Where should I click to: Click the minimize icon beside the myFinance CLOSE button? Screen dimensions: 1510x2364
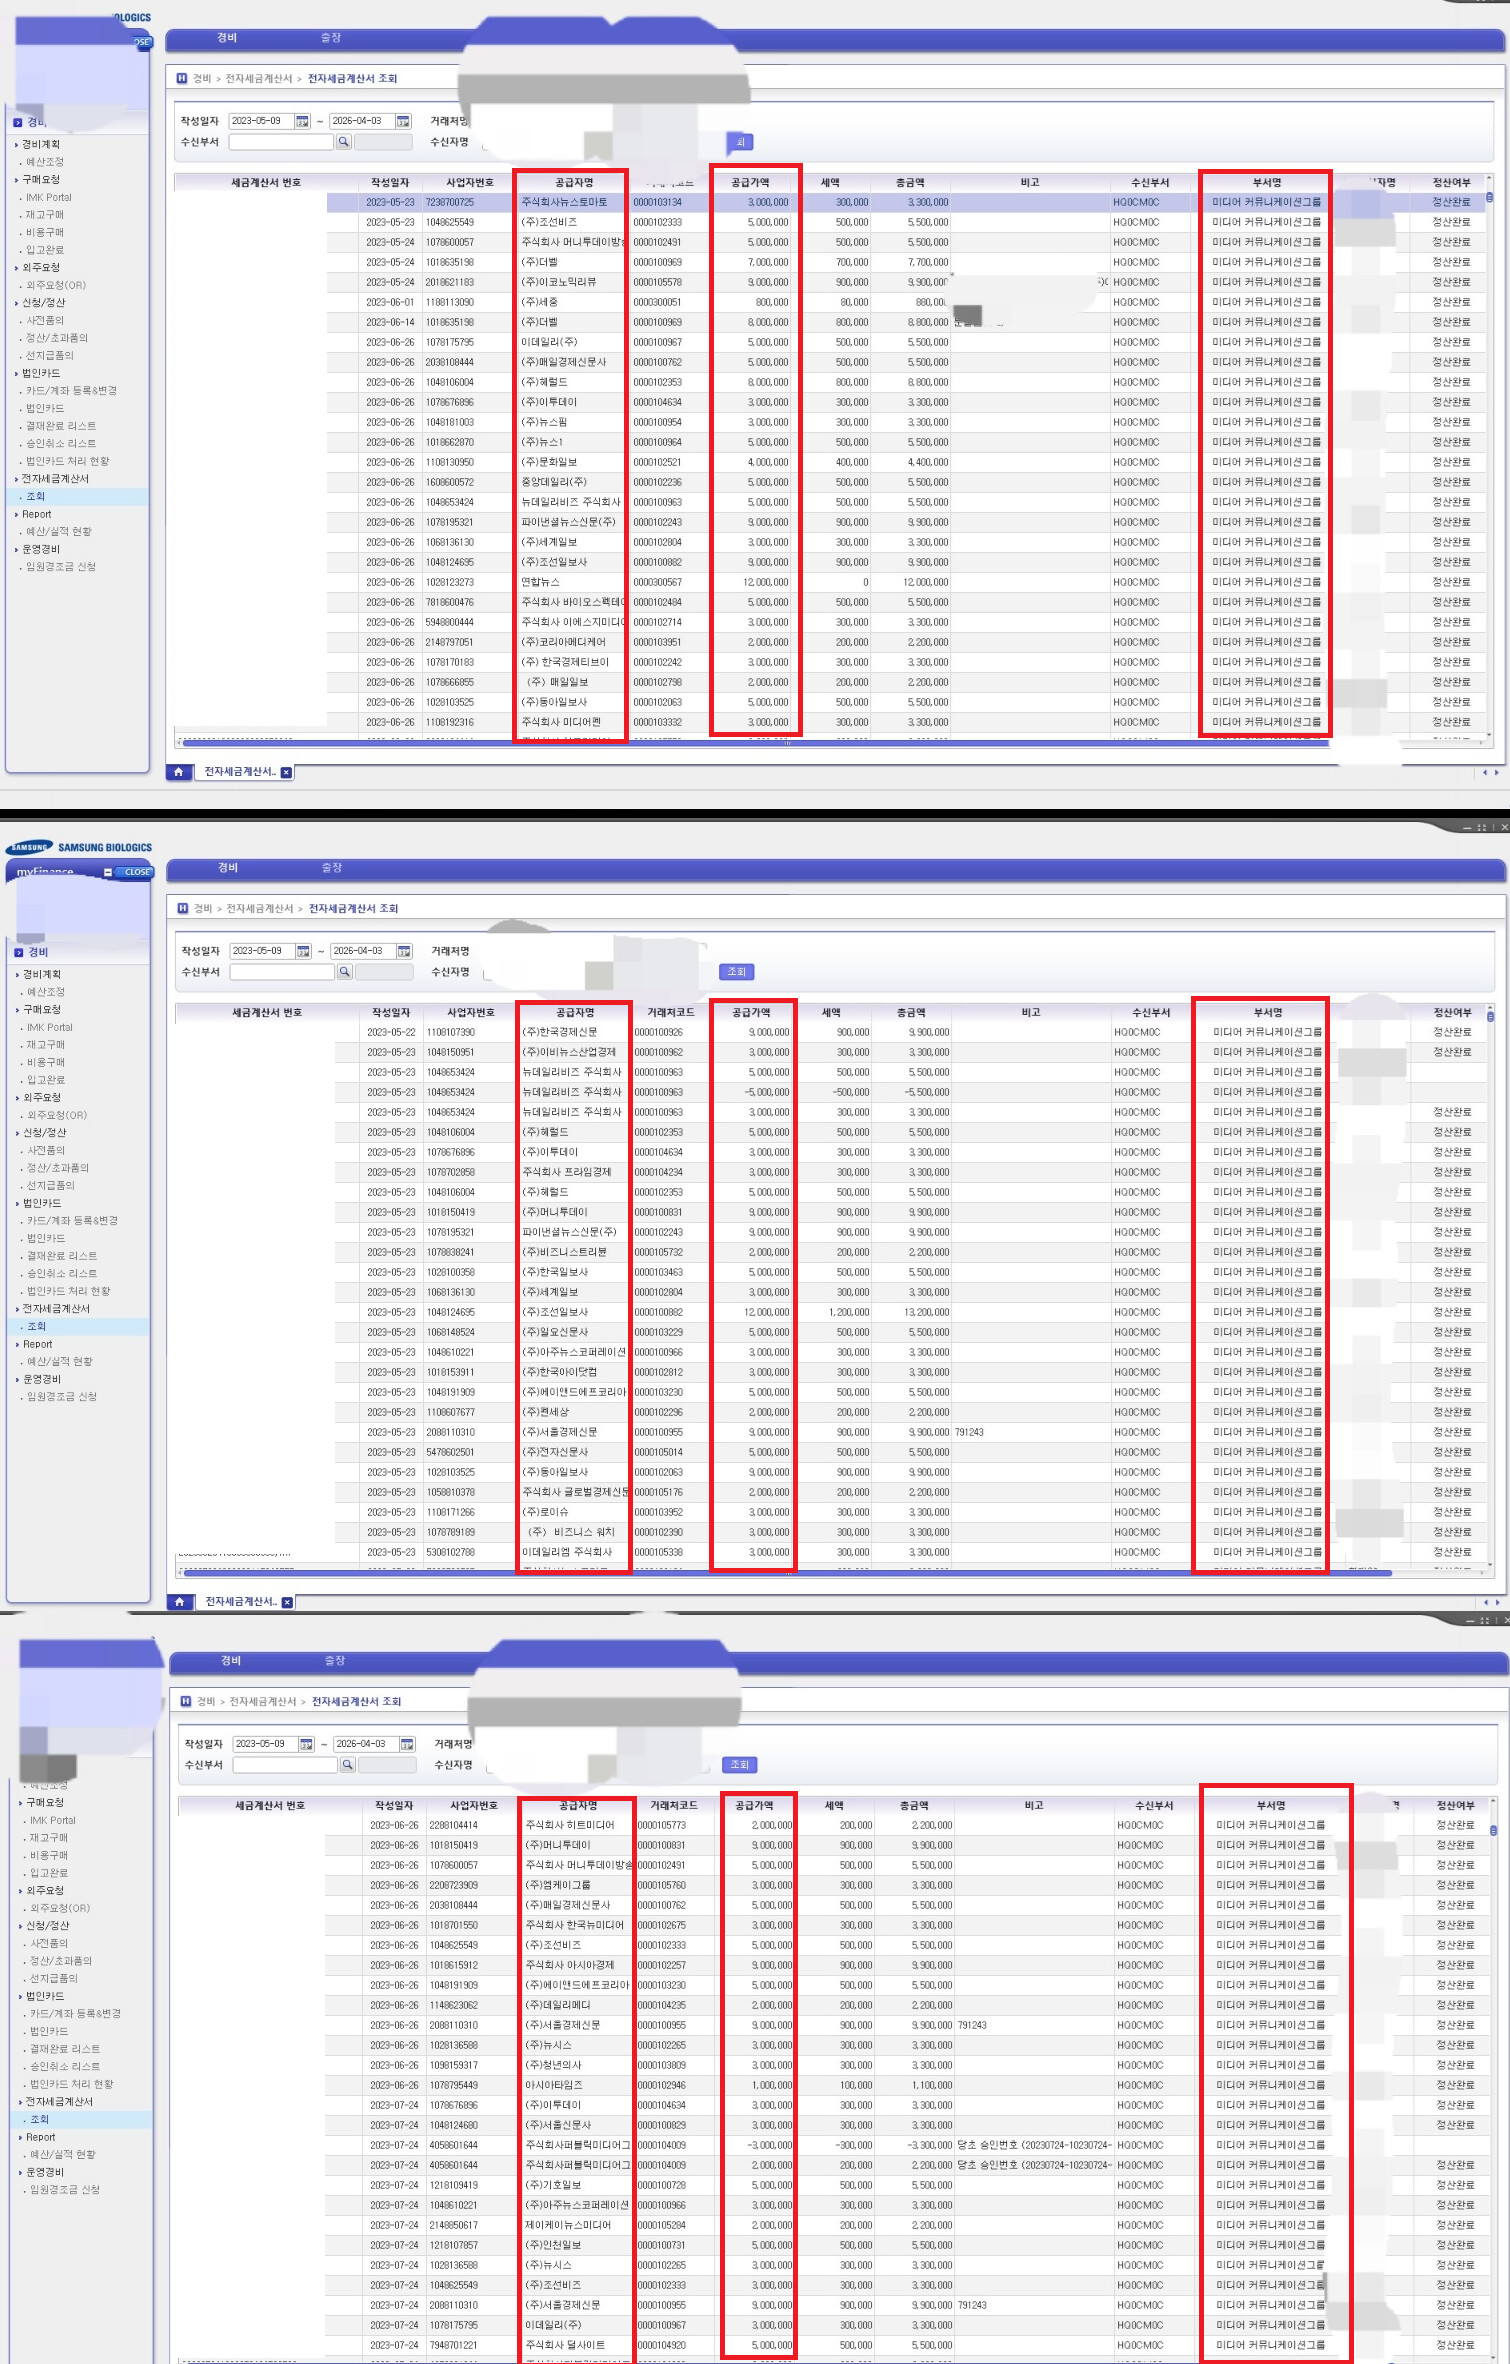pyautogui.click(x=108, y=872)
